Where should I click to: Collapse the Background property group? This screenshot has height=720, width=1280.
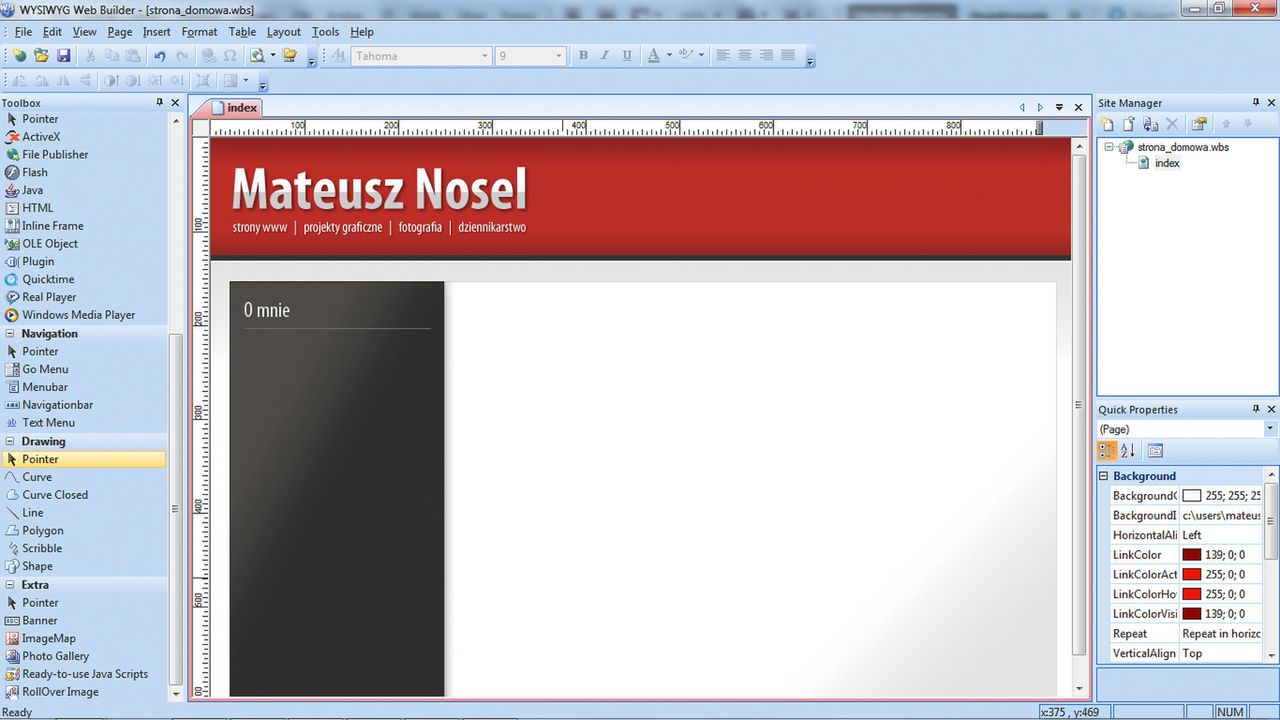click(x=1105, y=476)
